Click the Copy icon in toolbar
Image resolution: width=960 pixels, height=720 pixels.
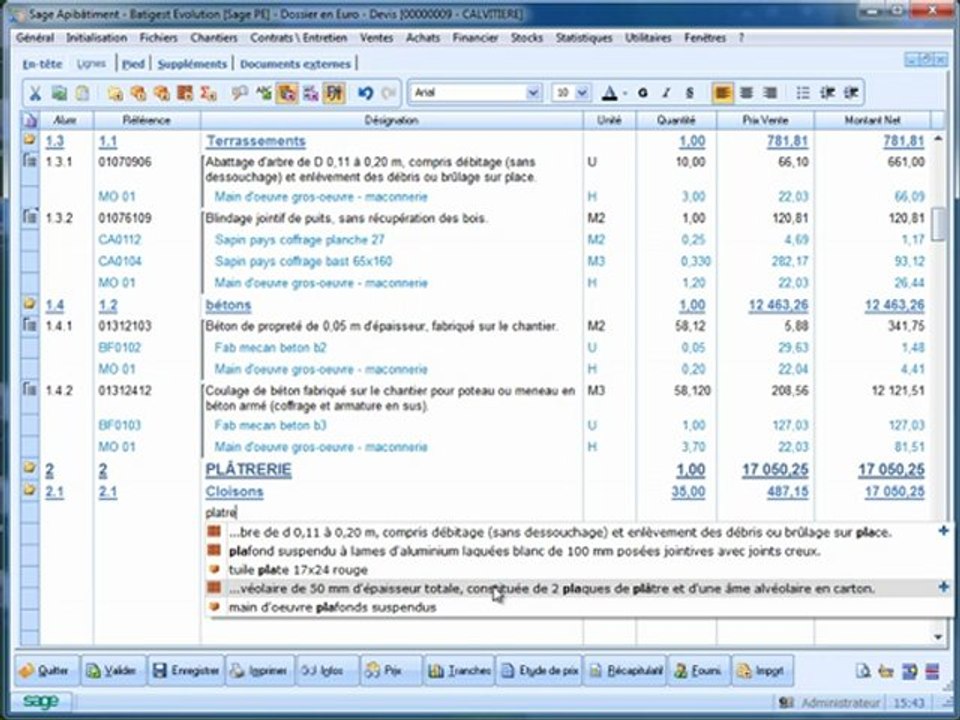click(x=59, y=93)
